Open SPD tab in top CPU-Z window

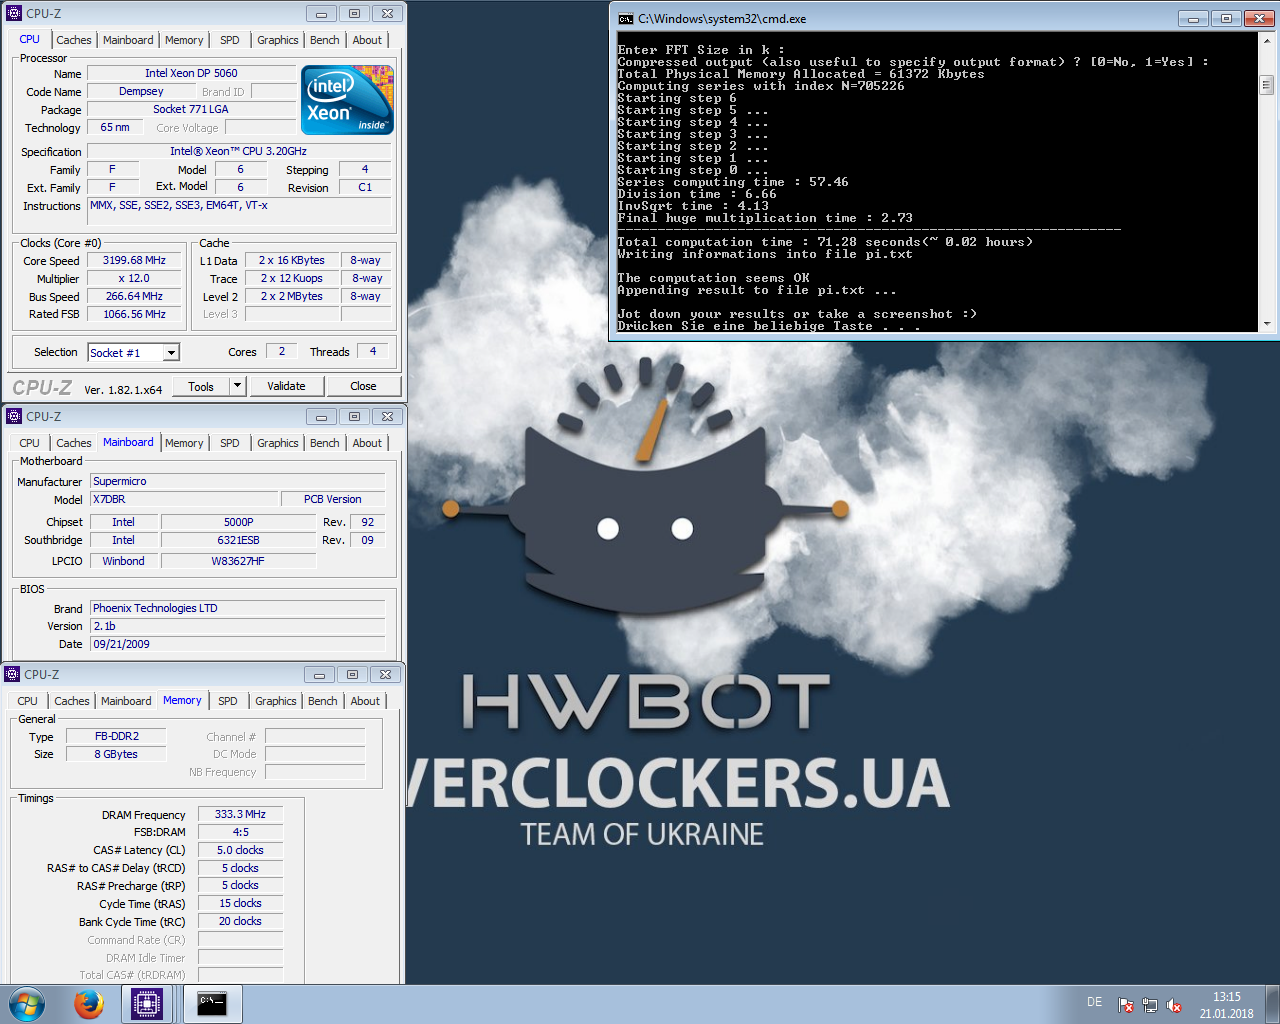(x=230, y=40)
